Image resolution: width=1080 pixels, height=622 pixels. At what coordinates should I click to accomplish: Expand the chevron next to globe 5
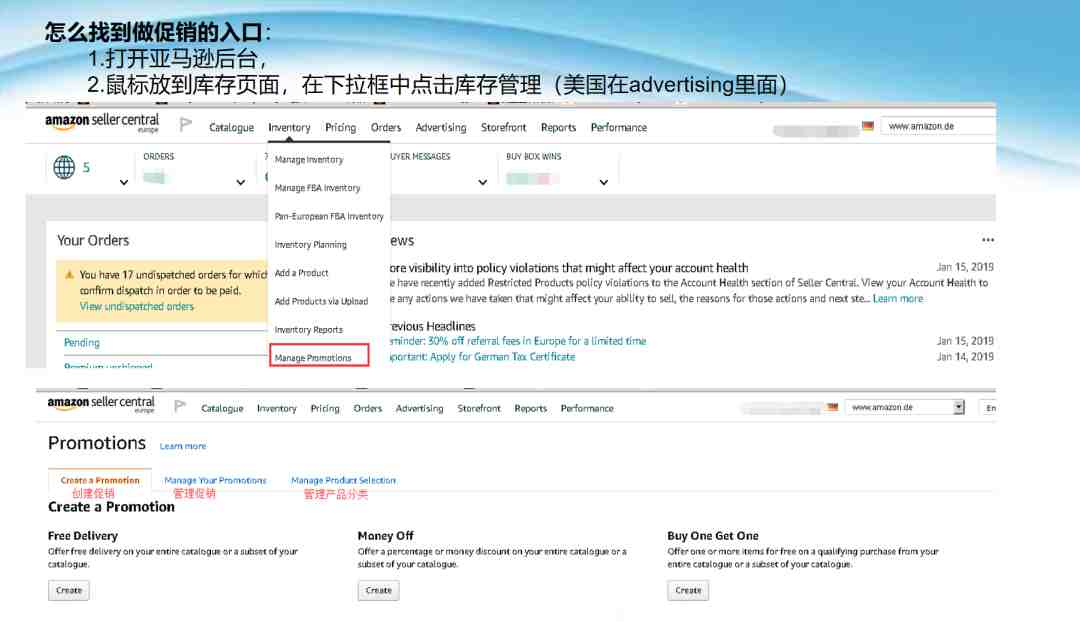124,183
